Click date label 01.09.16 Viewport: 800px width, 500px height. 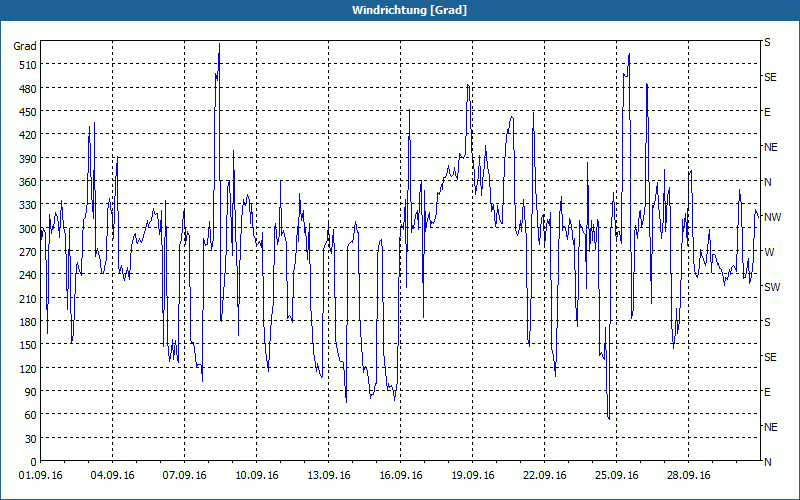pyautogui.click(x=40, y=476)
